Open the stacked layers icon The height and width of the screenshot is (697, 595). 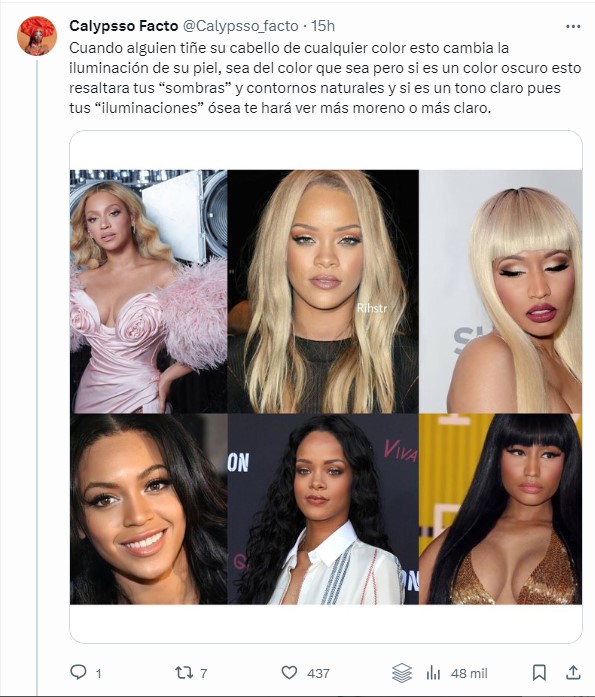pos(402,673)
